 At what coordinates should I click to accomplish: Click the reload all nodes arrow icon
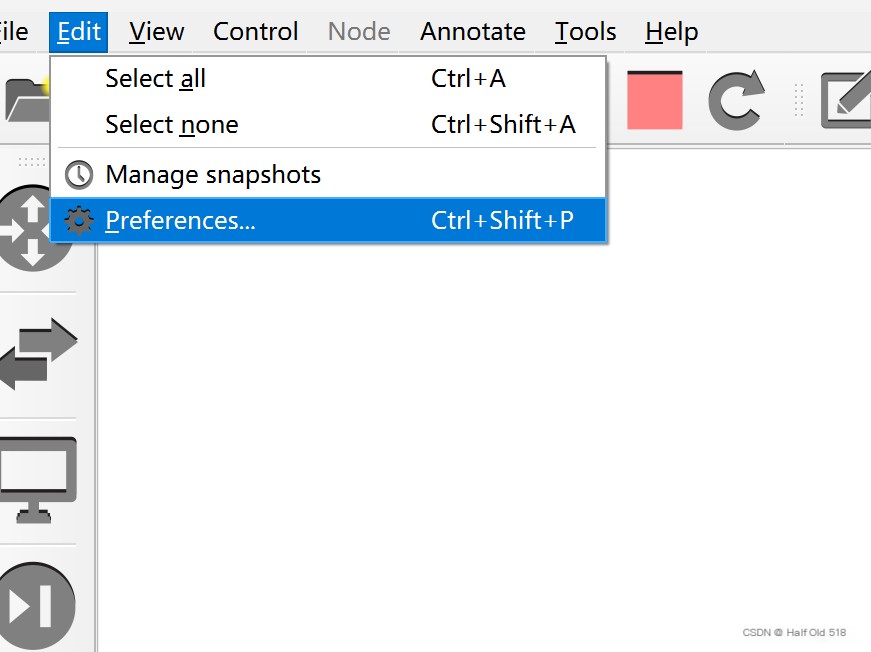coord(737,101)
